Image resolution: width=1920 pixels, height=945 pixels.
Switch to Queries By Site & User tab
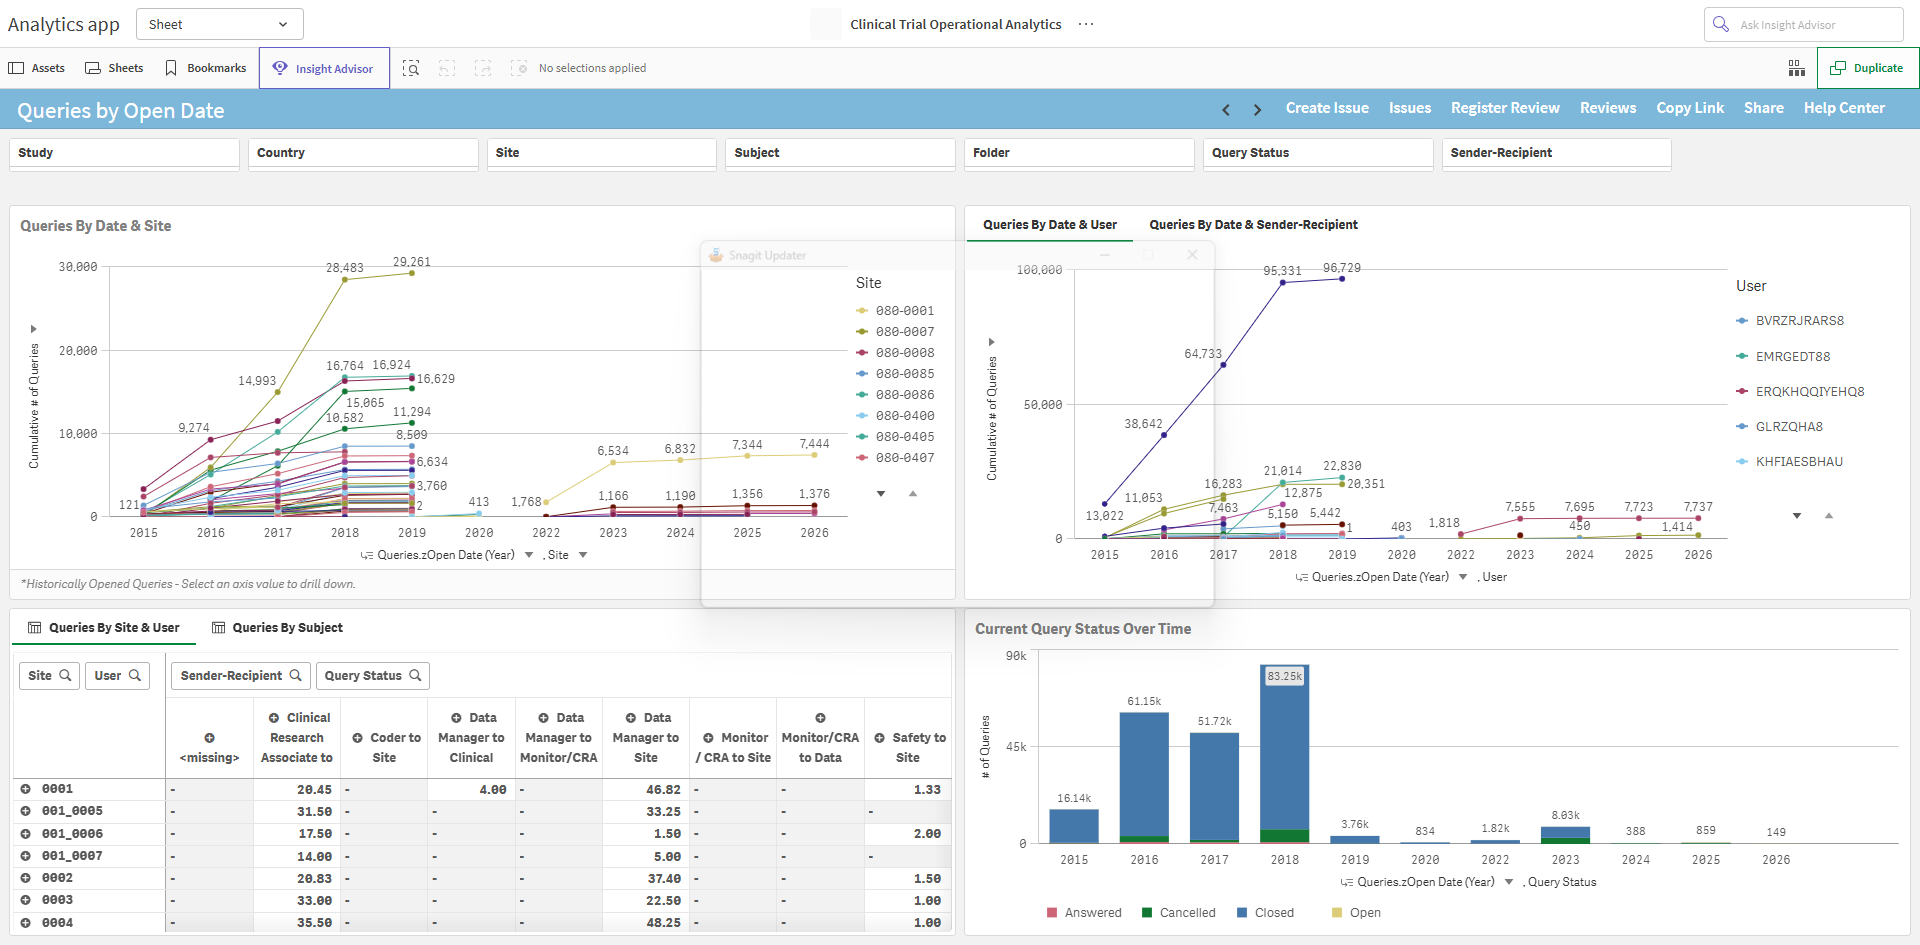click(x=104, y=628)
